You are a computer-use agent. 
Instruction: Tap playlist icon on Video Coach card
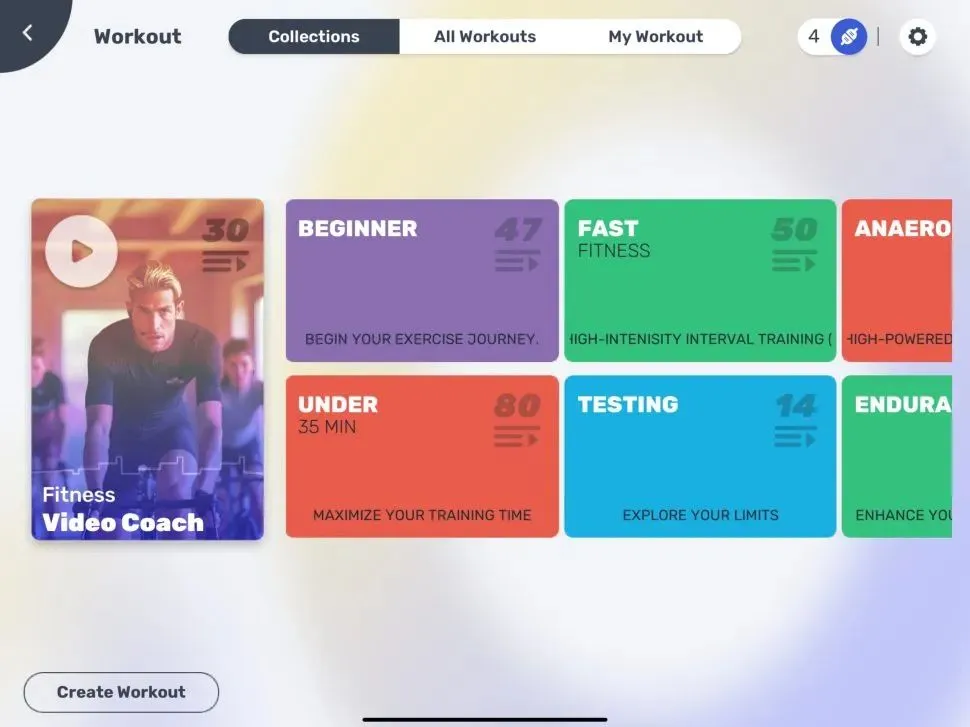tap(225, 263)
